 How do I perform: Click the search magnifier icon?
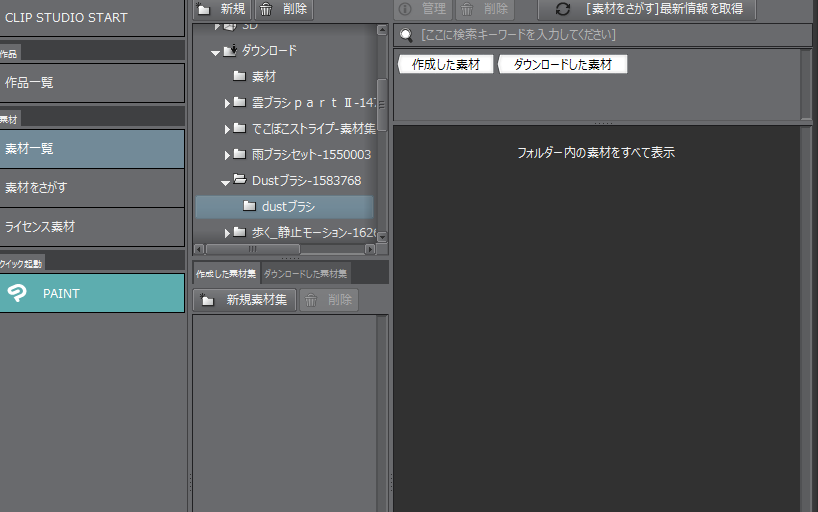(x=406, y=35)
